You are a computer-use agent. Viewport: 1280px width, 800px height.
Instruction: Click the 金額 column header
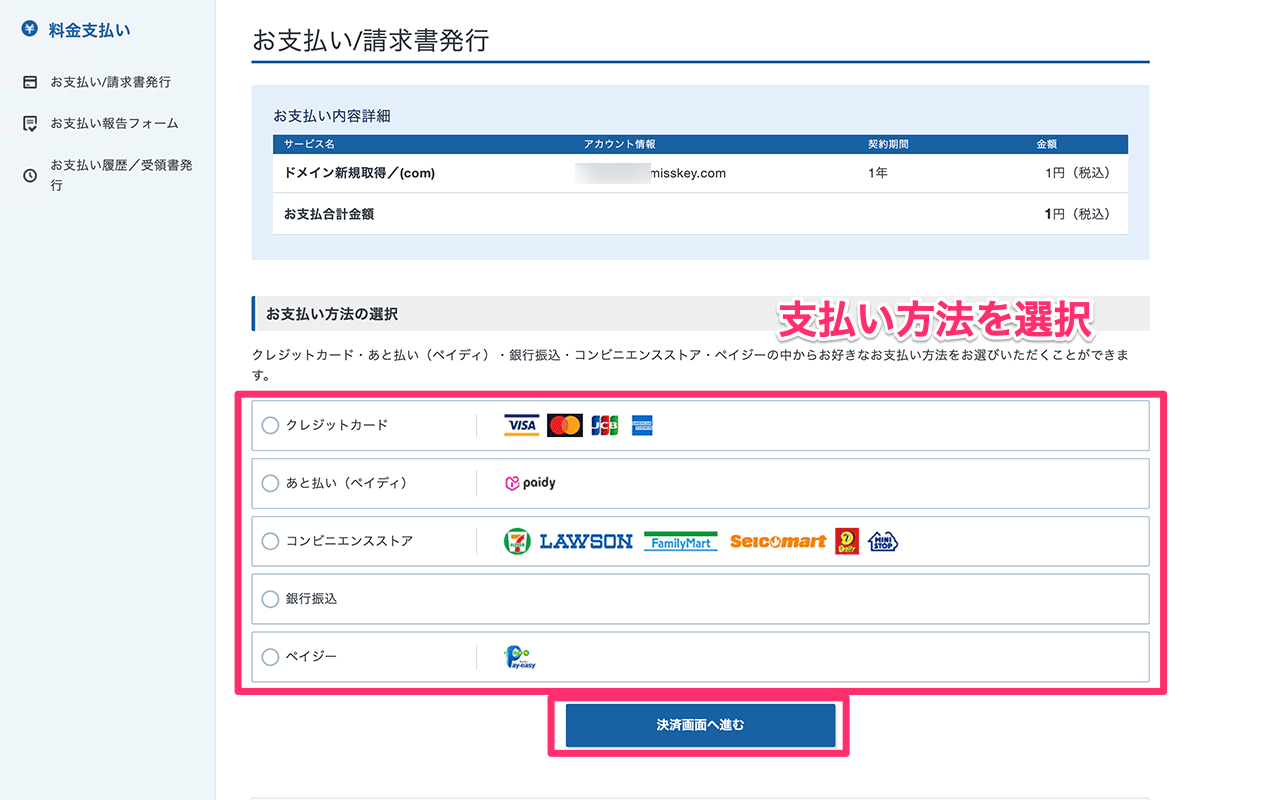click(1047, 145)
